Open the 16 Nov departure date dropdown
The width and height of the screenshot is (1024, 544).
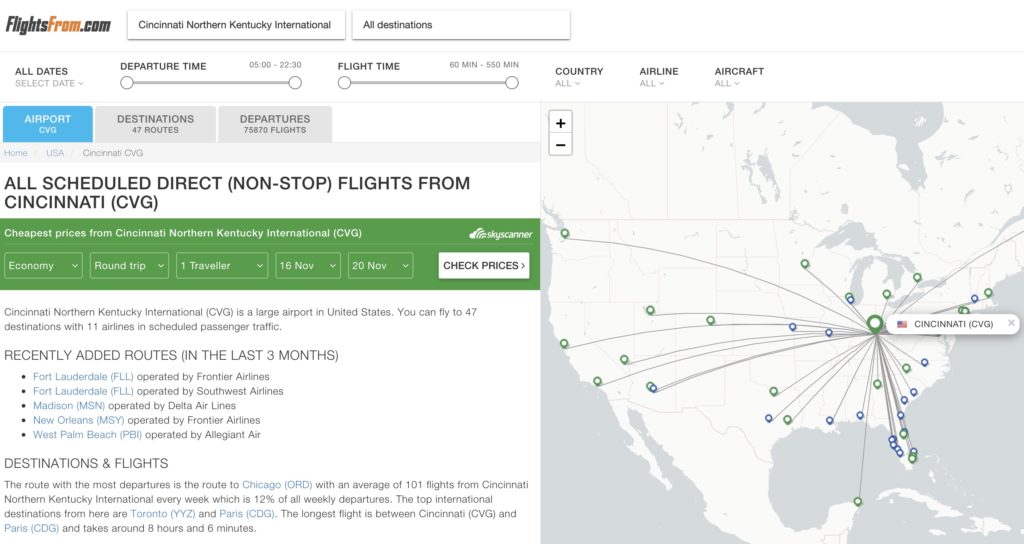click(x=308, y=266)
